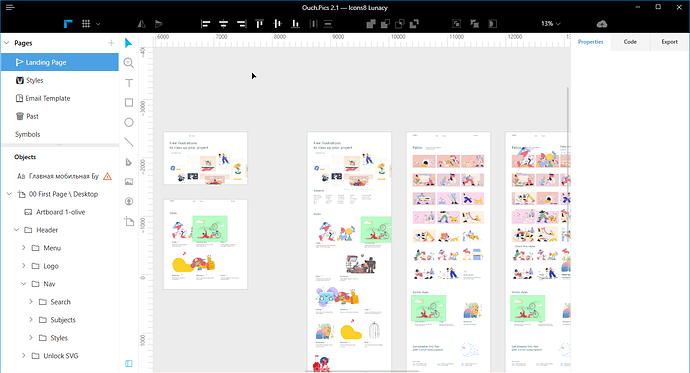690x373 pixels.
Task: Open the grid options dropdown arrow
Action: (x=98, y=24)
